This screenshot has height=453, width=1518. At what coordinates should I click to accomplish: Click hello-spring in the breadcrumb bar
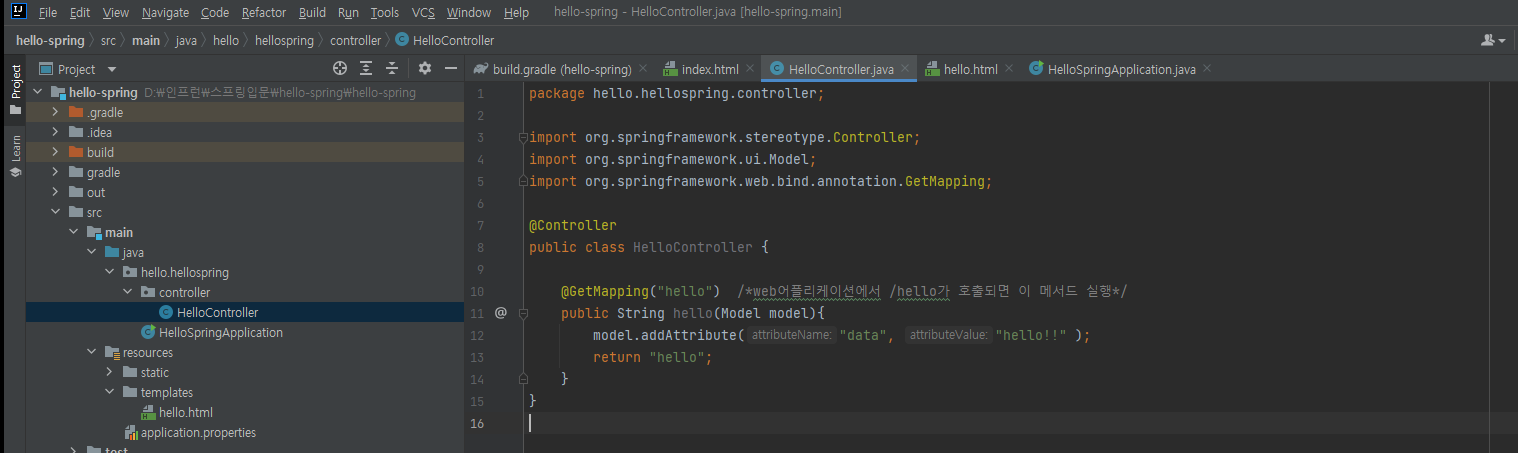coord(50,41)
